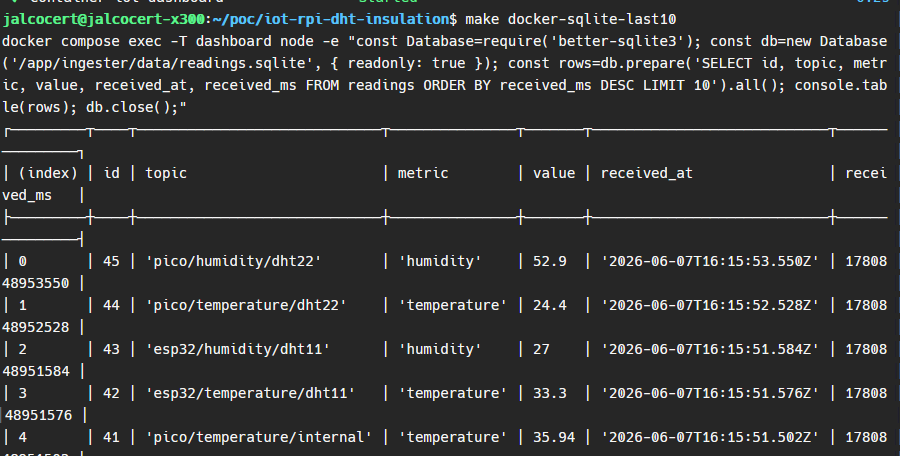900x456 pixels.
Task: Click topic 'esp32/humidity/dht11' cell
Action: [x=238, y=349]
